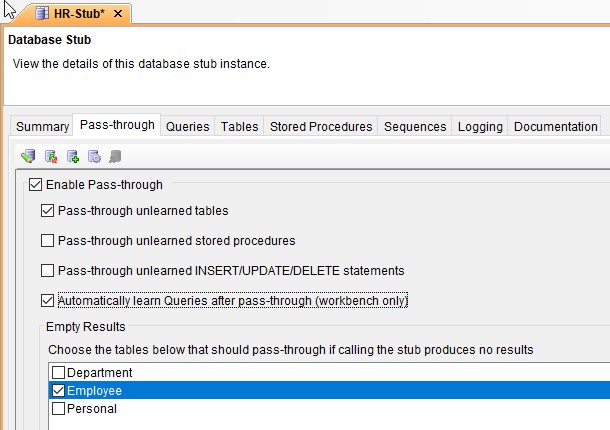
Task: Disable the Enable Pass-through checkbox
Action: tap(36, 185)
